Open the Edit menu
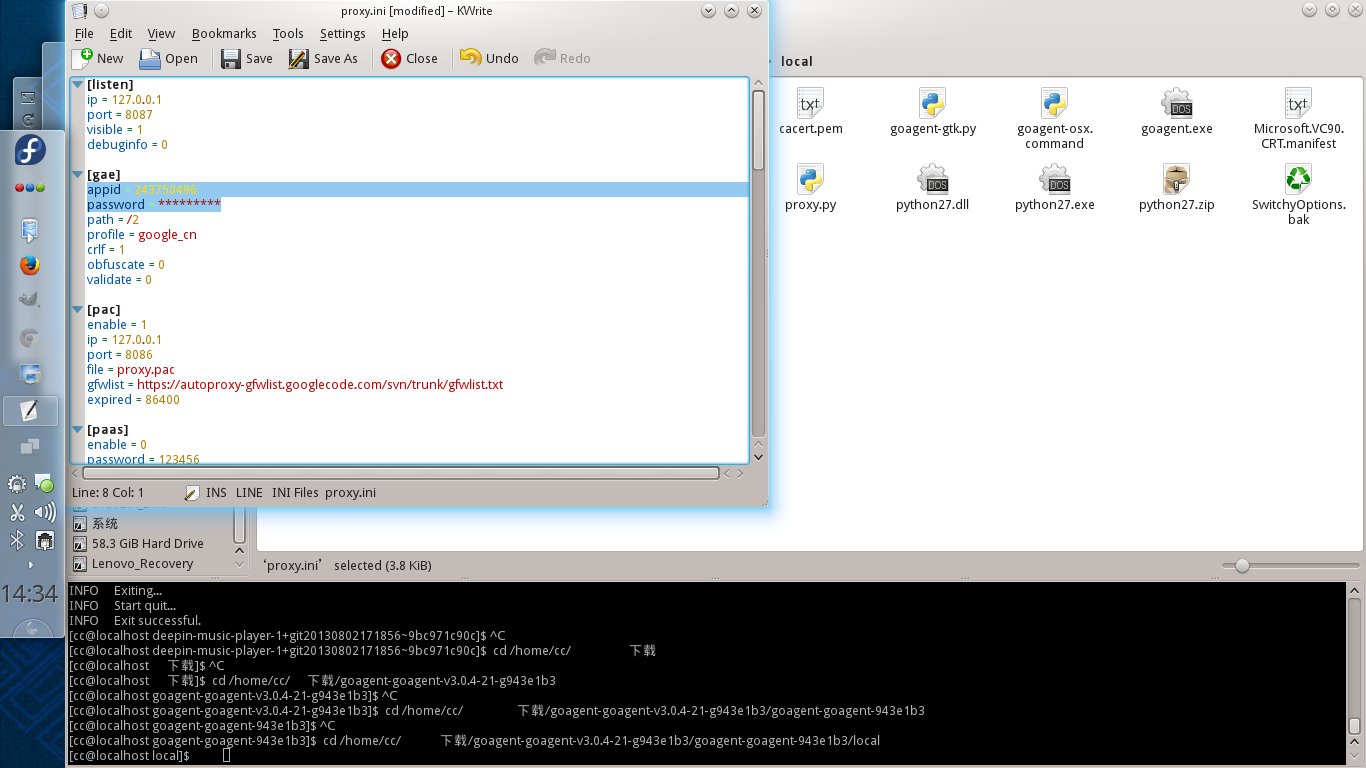 [121, 33]
